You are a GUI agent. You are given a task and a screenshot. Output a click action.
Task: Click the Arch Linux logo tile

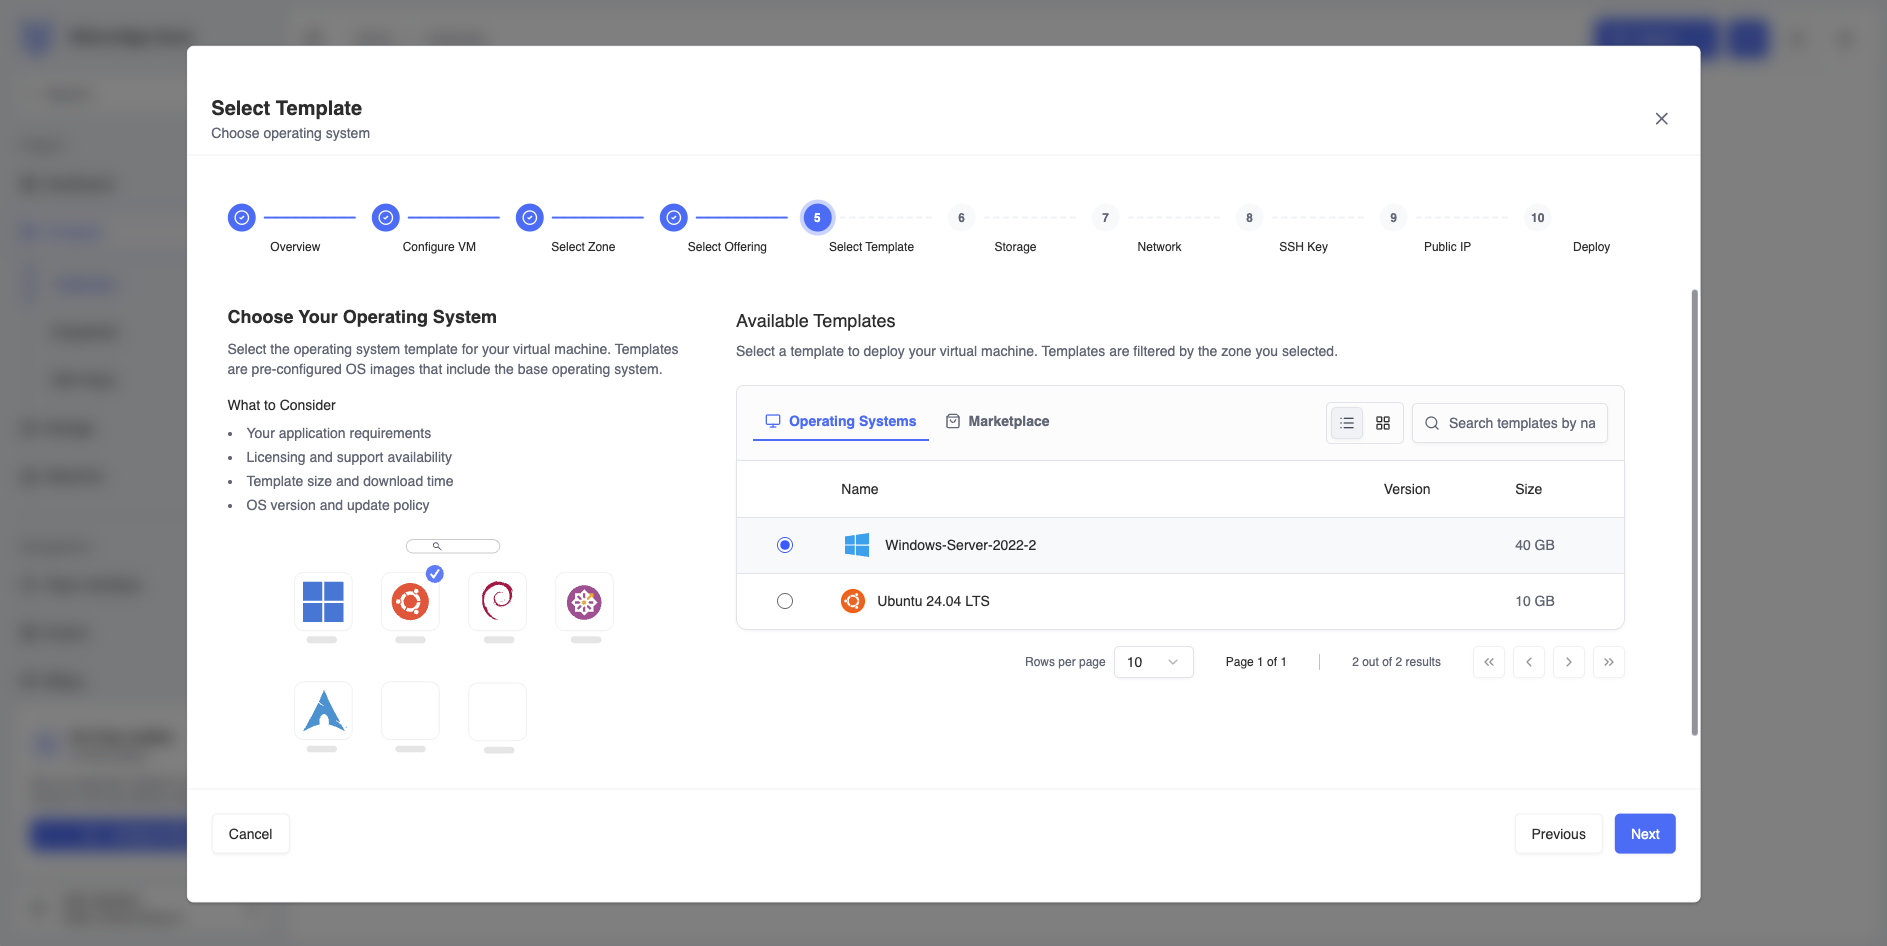(x=323, y=711)
